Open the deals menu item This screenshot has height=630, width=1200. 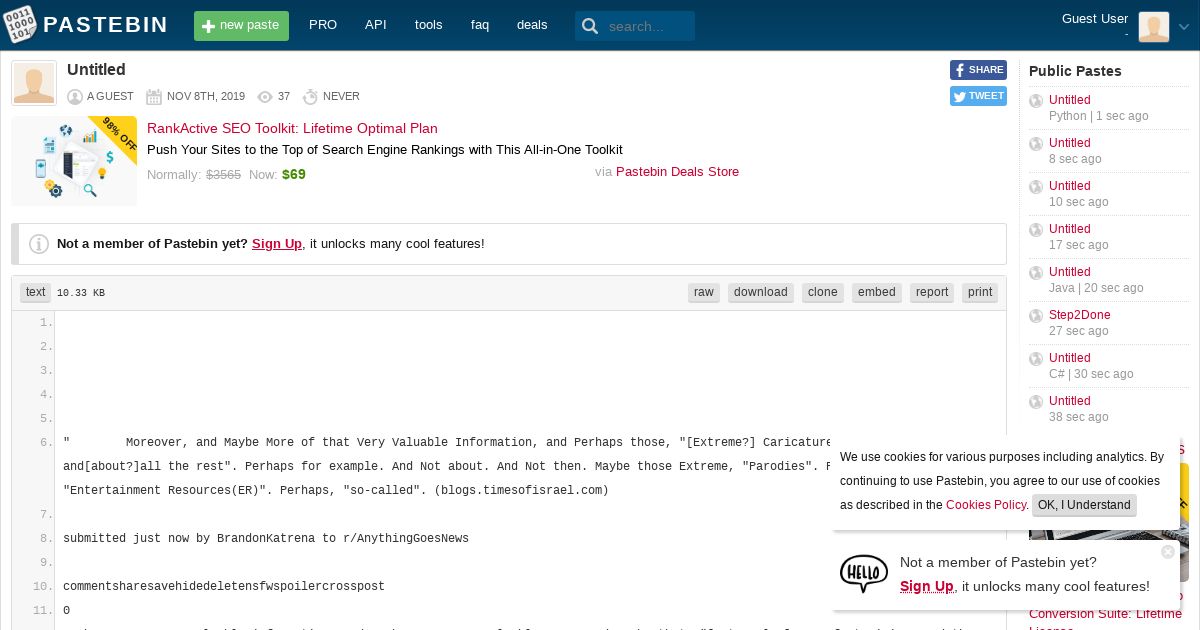[532, 25]
